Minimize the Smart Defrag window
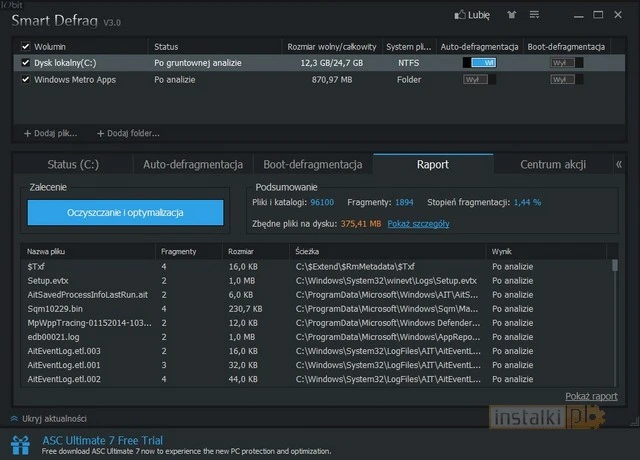640x460 pixels. (x=578, y=16)
